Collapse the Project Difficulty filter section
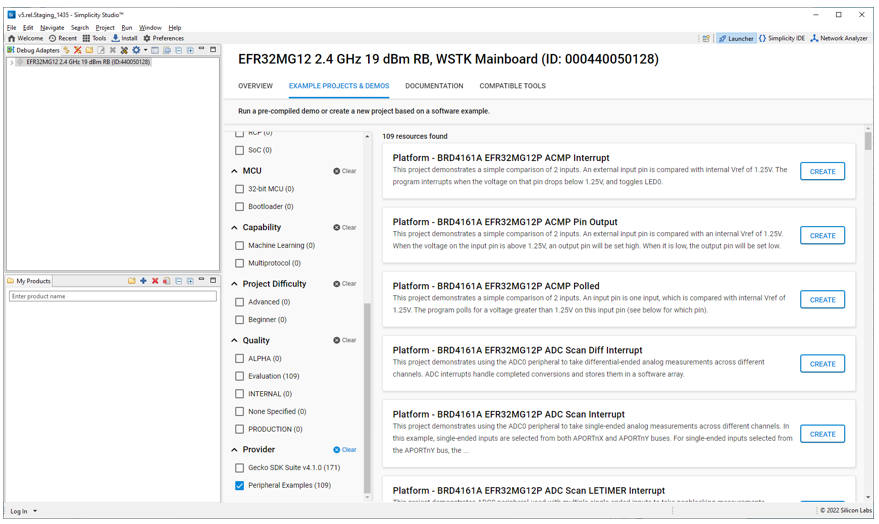Screen dimensions: 879x524 point(234,284)
